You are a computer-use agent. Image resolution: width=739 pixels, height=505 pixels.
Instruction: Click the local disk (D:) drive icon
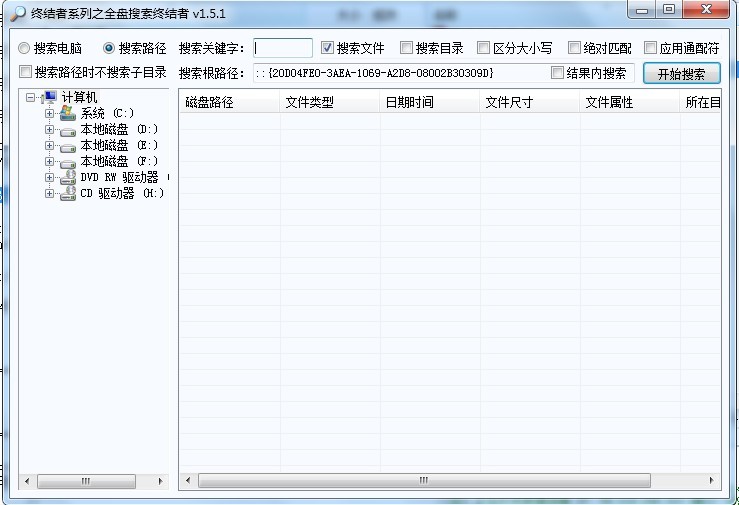[x=68, y=130]
